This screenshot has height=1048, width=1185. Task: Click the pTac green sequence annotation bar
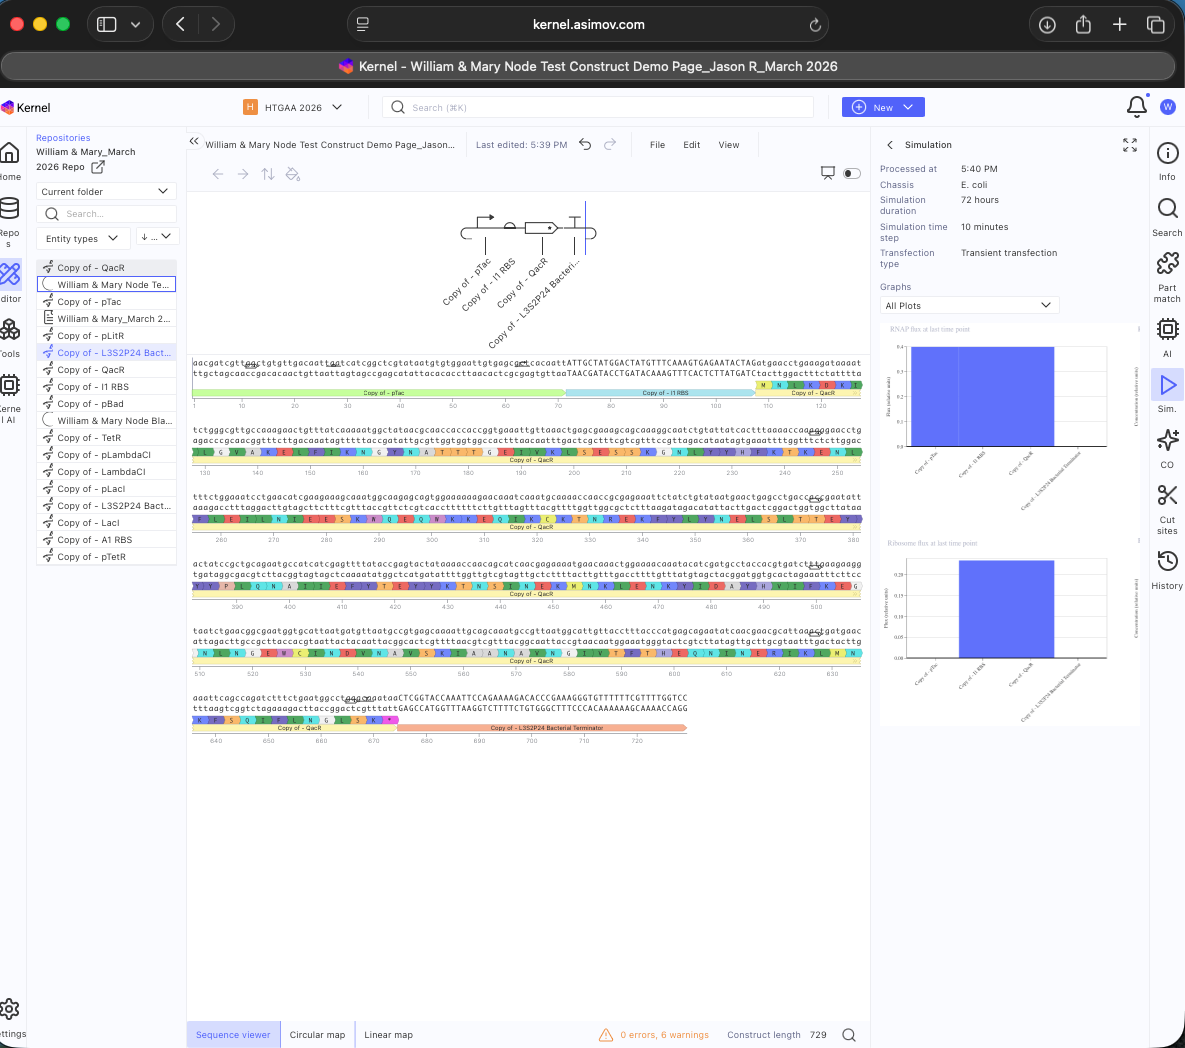coord(379,393)
